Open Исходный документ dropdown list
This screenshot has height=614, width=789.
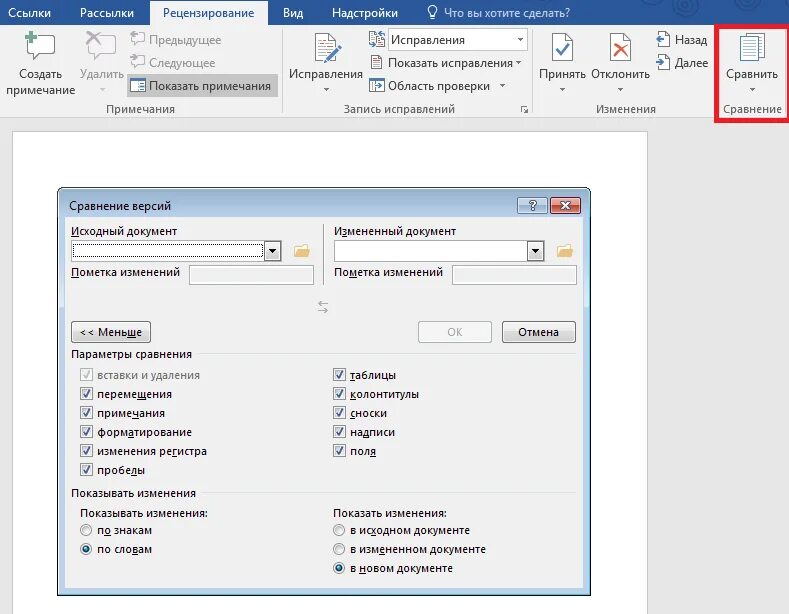[x=272, y=251]
